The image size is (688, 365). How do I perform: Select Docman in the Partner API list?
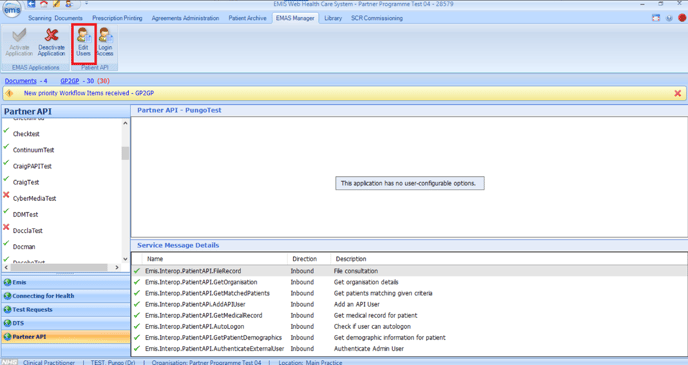[x=24, y=247]
